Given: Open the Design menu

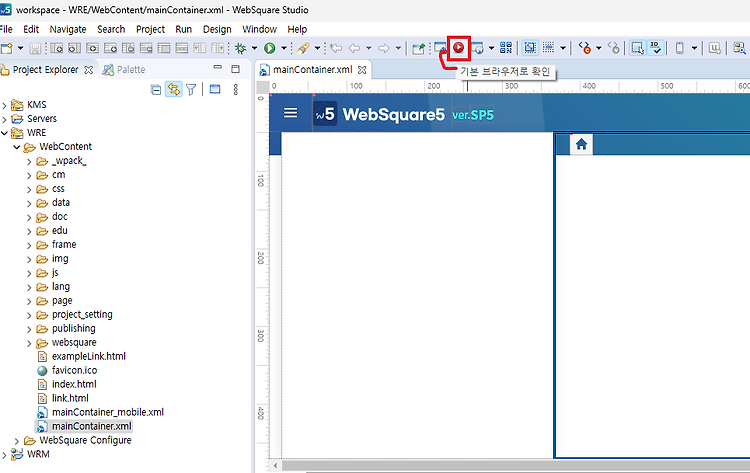Looking at the screenshot, I should pyautogui.click(x=217, y=29).
